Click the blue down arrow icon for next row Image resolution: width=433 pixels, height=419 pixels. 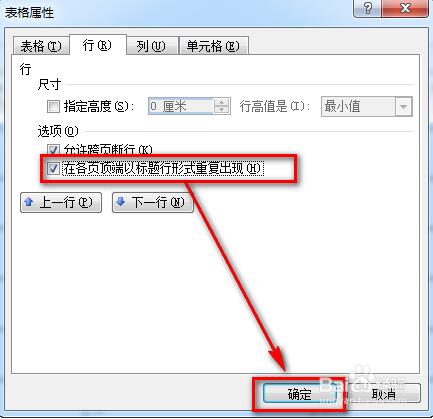(121, 201)
